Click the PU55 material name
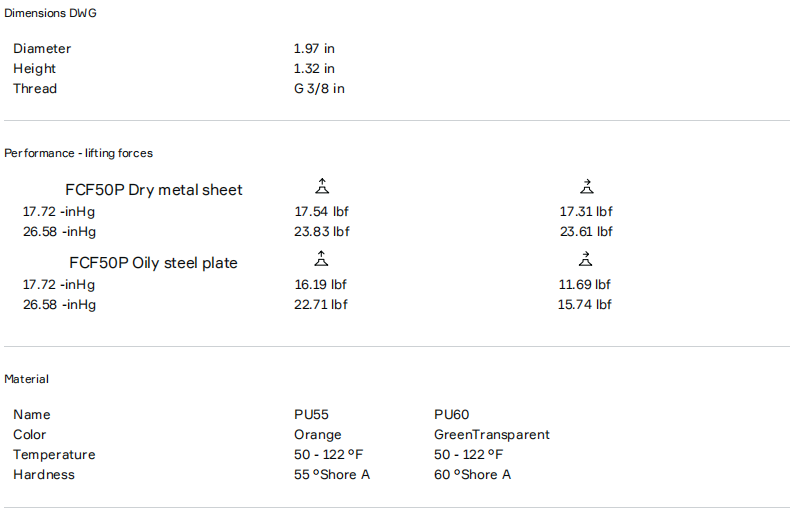Screen dimensions: 790x515 (311, 415)
